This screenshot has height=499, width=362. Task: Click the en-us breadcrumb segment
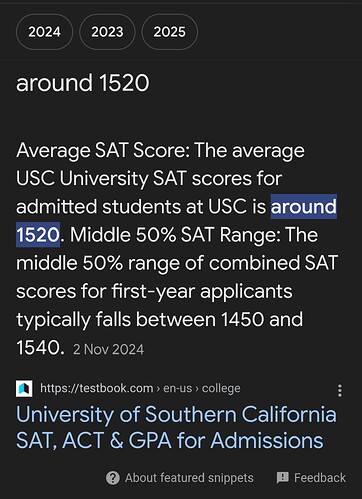point(178,388)
